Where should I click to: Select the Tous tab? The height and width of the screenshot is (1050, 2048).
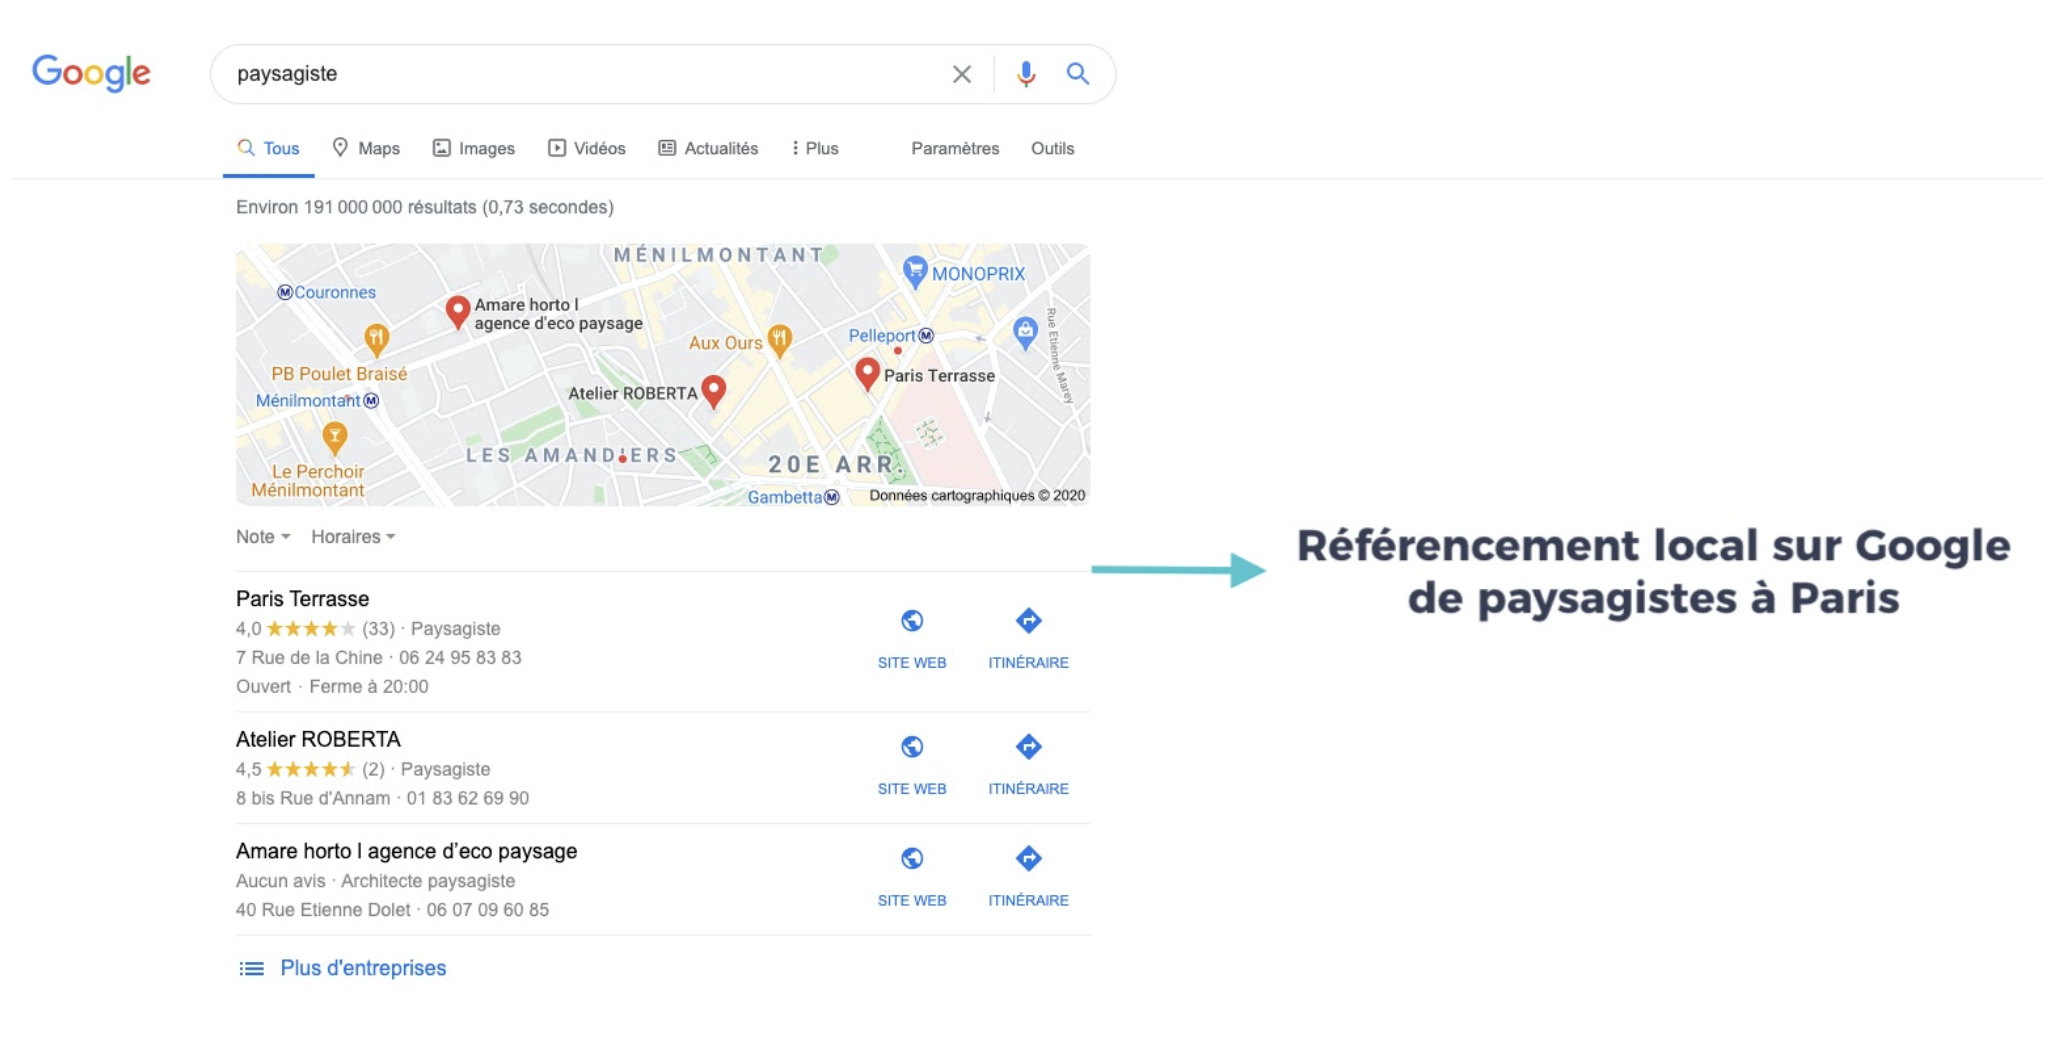point(268,148)
